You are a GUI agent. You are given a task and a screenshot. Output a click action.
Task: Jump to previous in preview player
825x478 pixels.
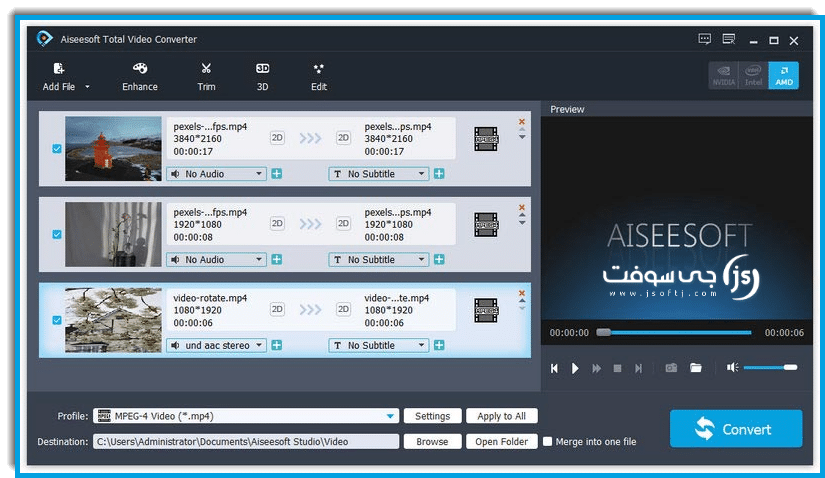[x=554, y=369]
